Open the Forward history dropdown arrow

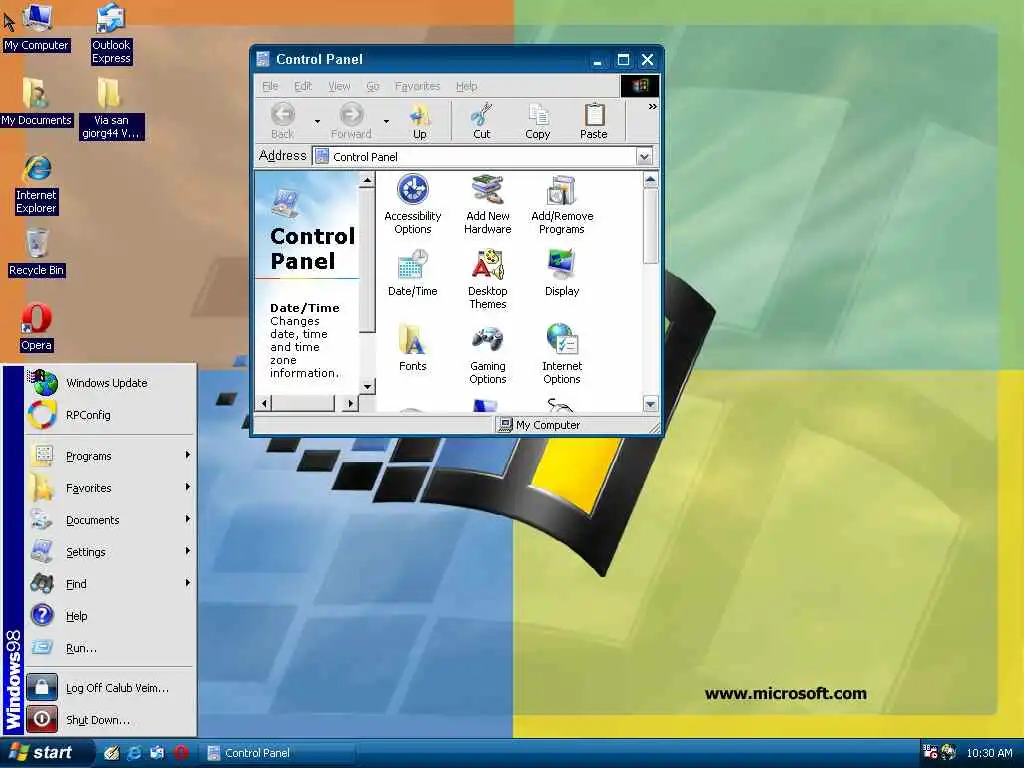[x=386, y=121]
